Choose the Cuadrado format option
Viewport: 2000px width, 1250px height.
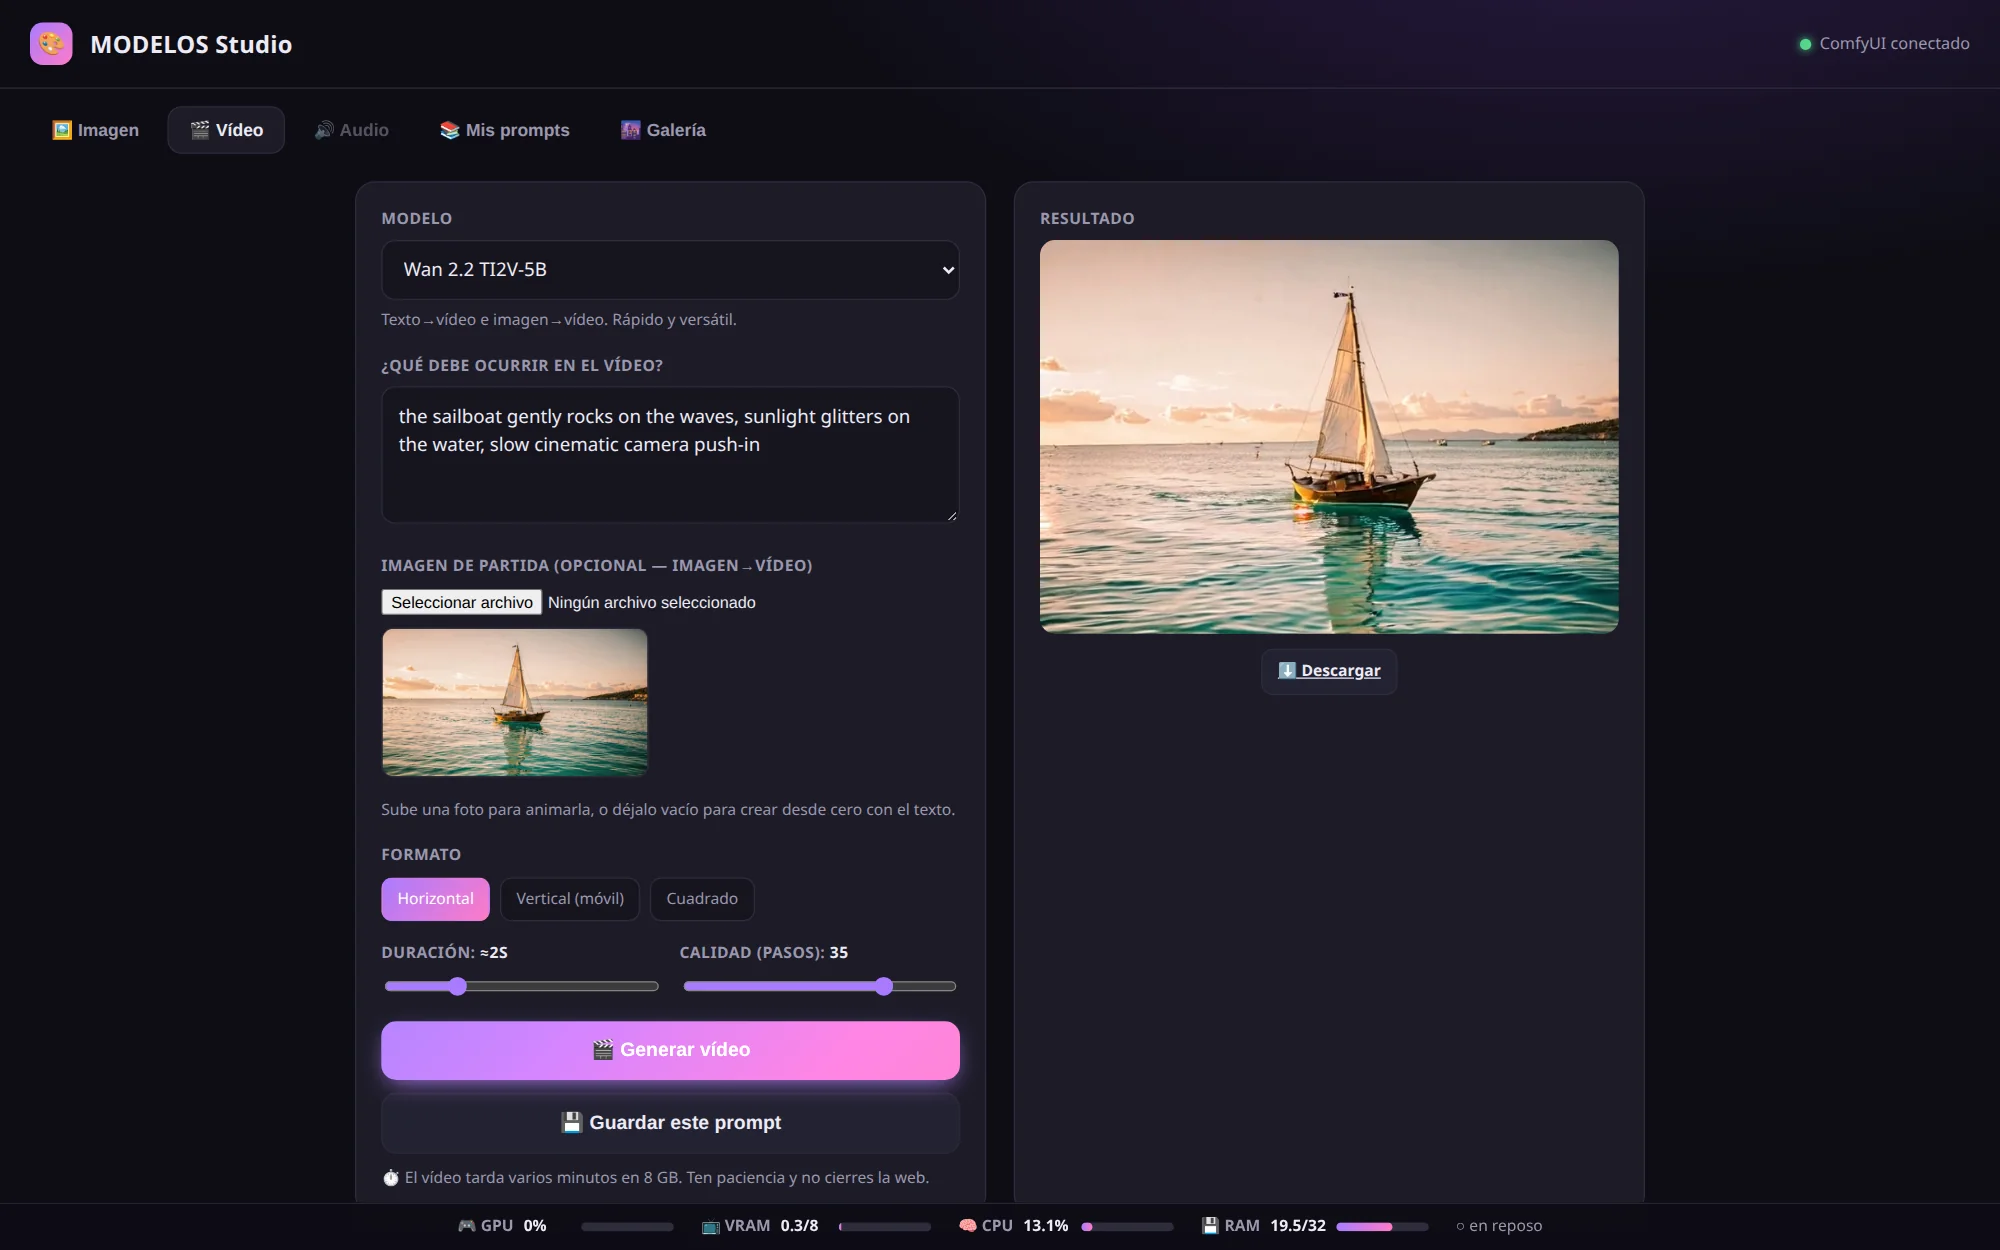point(702,899)
